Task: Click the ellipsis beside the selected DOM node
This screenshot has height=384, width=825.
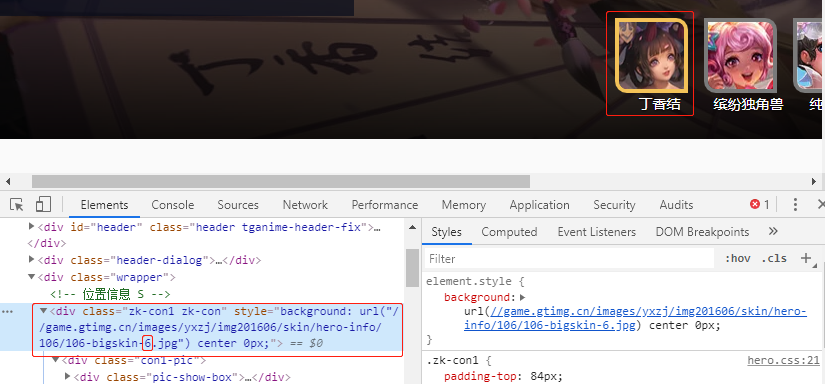Action: point(7,312)
